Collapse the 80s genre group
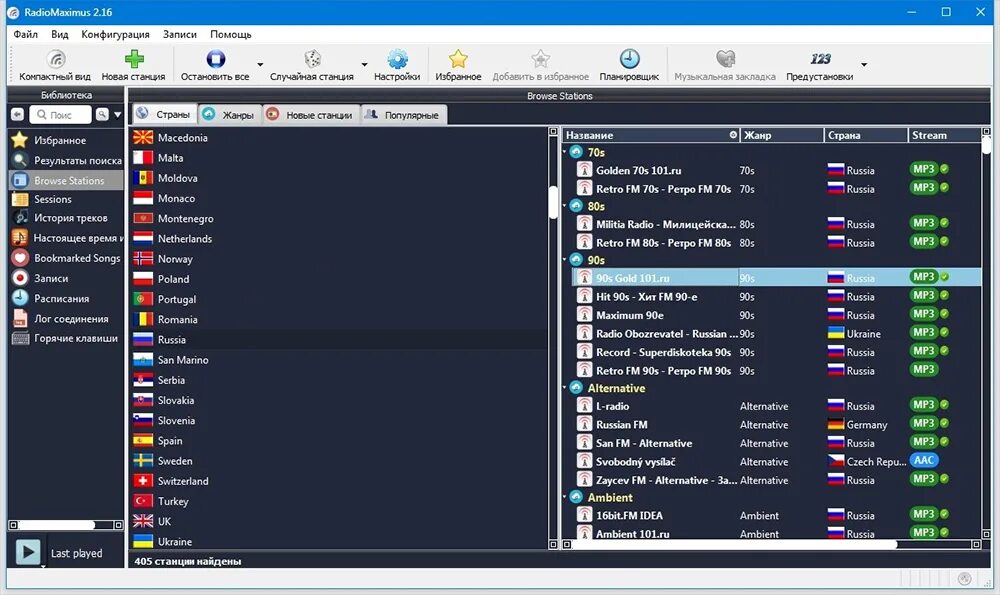 click(x=565, y=206)
